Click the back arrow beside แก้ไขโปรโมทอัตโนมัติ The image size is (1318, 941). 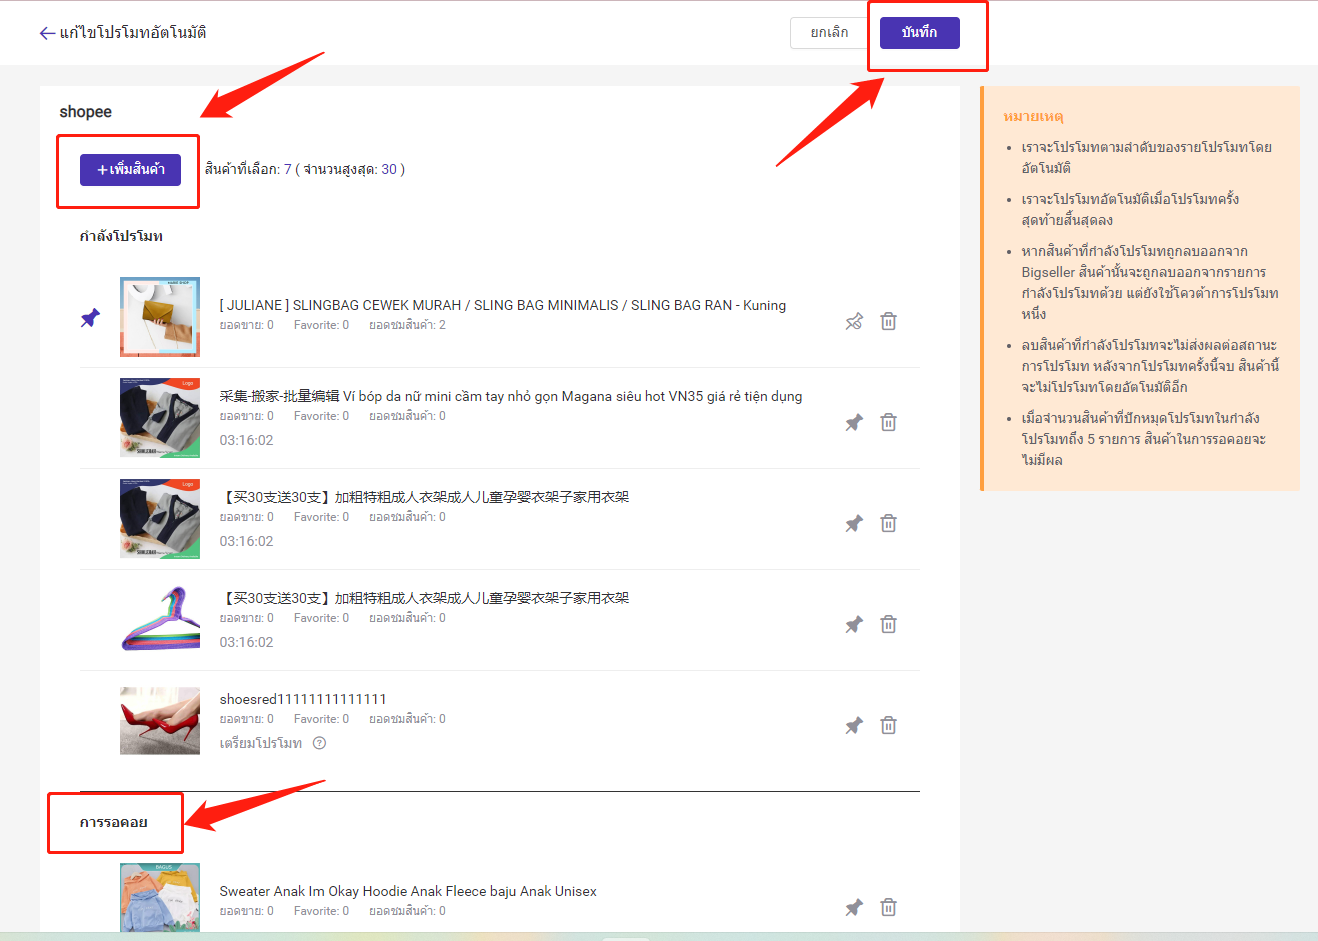(x=46, y=33)
